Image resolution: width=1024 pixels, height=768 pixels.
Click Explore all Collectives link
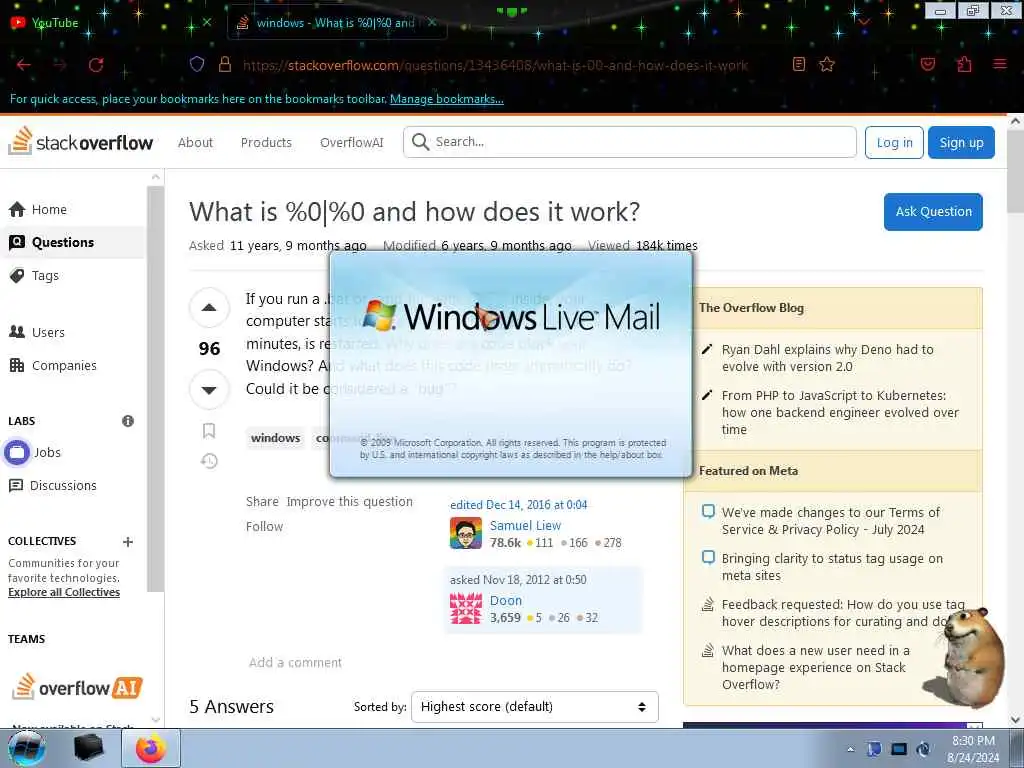point(64,592)
